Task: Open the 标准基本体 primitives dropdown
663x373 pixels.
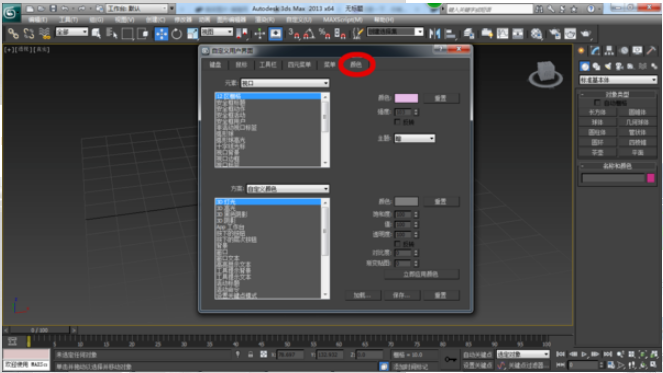Action: (618, 80)
